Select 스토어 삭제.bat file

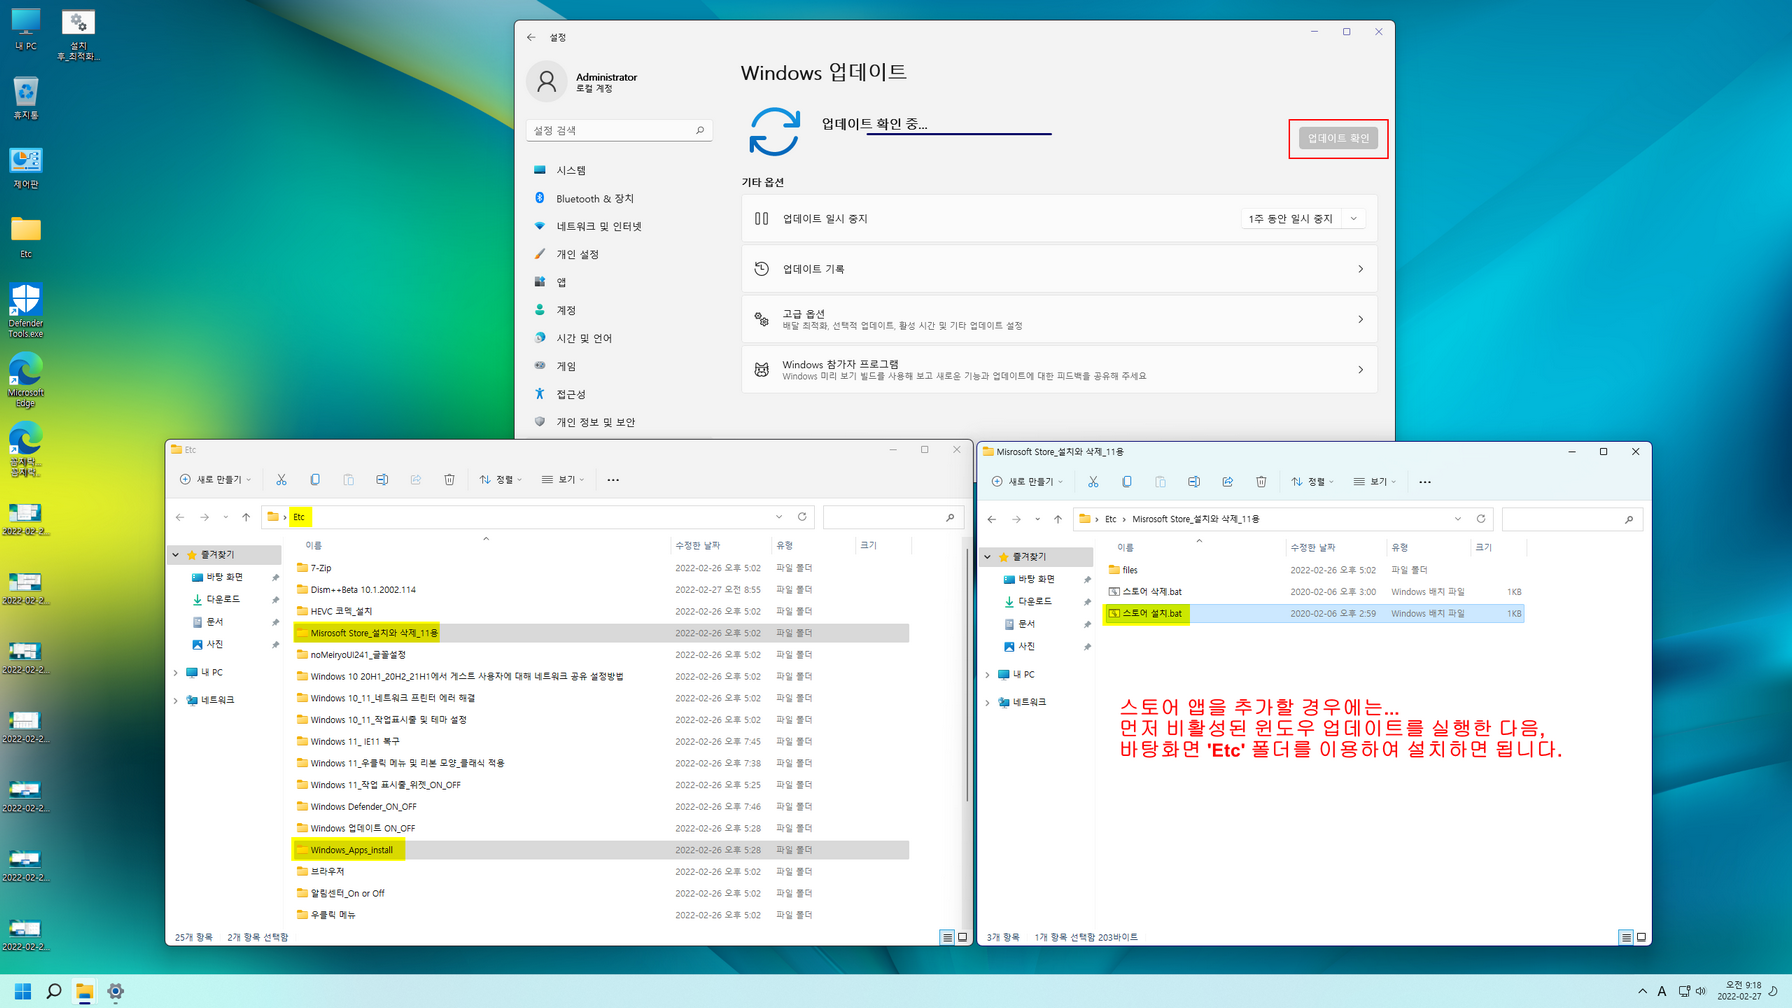(x=1314, y=592)
